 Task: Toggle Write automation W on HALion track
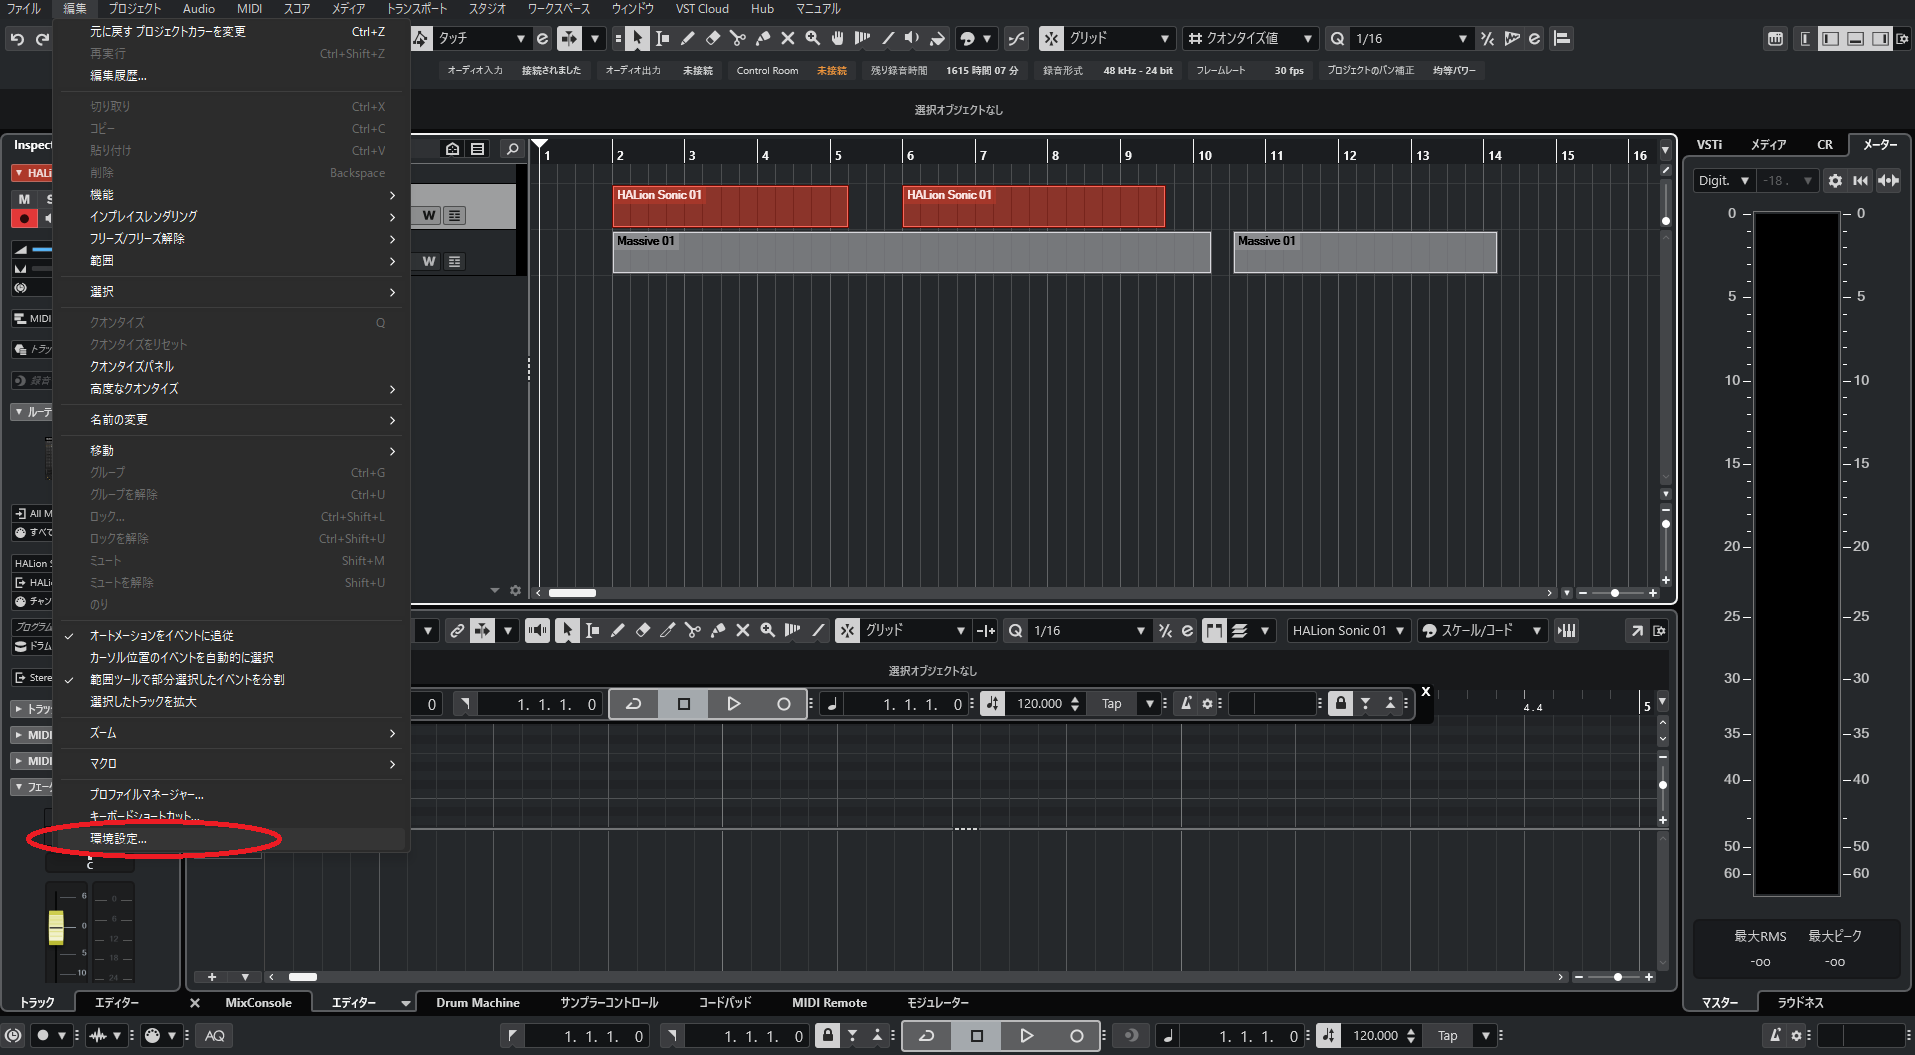(x=429, y=215)
